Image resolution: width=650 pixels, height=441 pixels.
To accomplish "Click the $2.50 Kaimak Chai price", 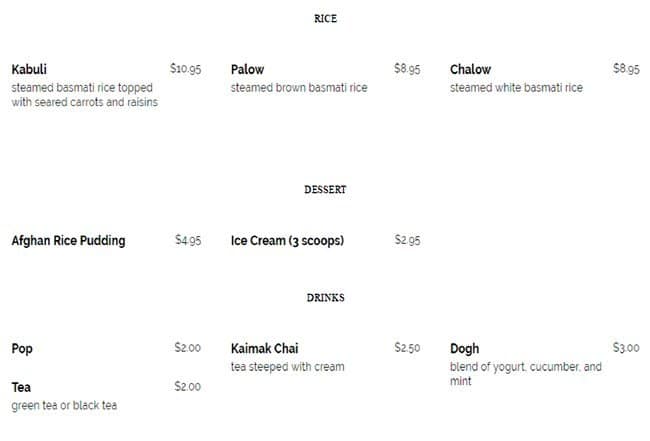I will pos(407,349).
